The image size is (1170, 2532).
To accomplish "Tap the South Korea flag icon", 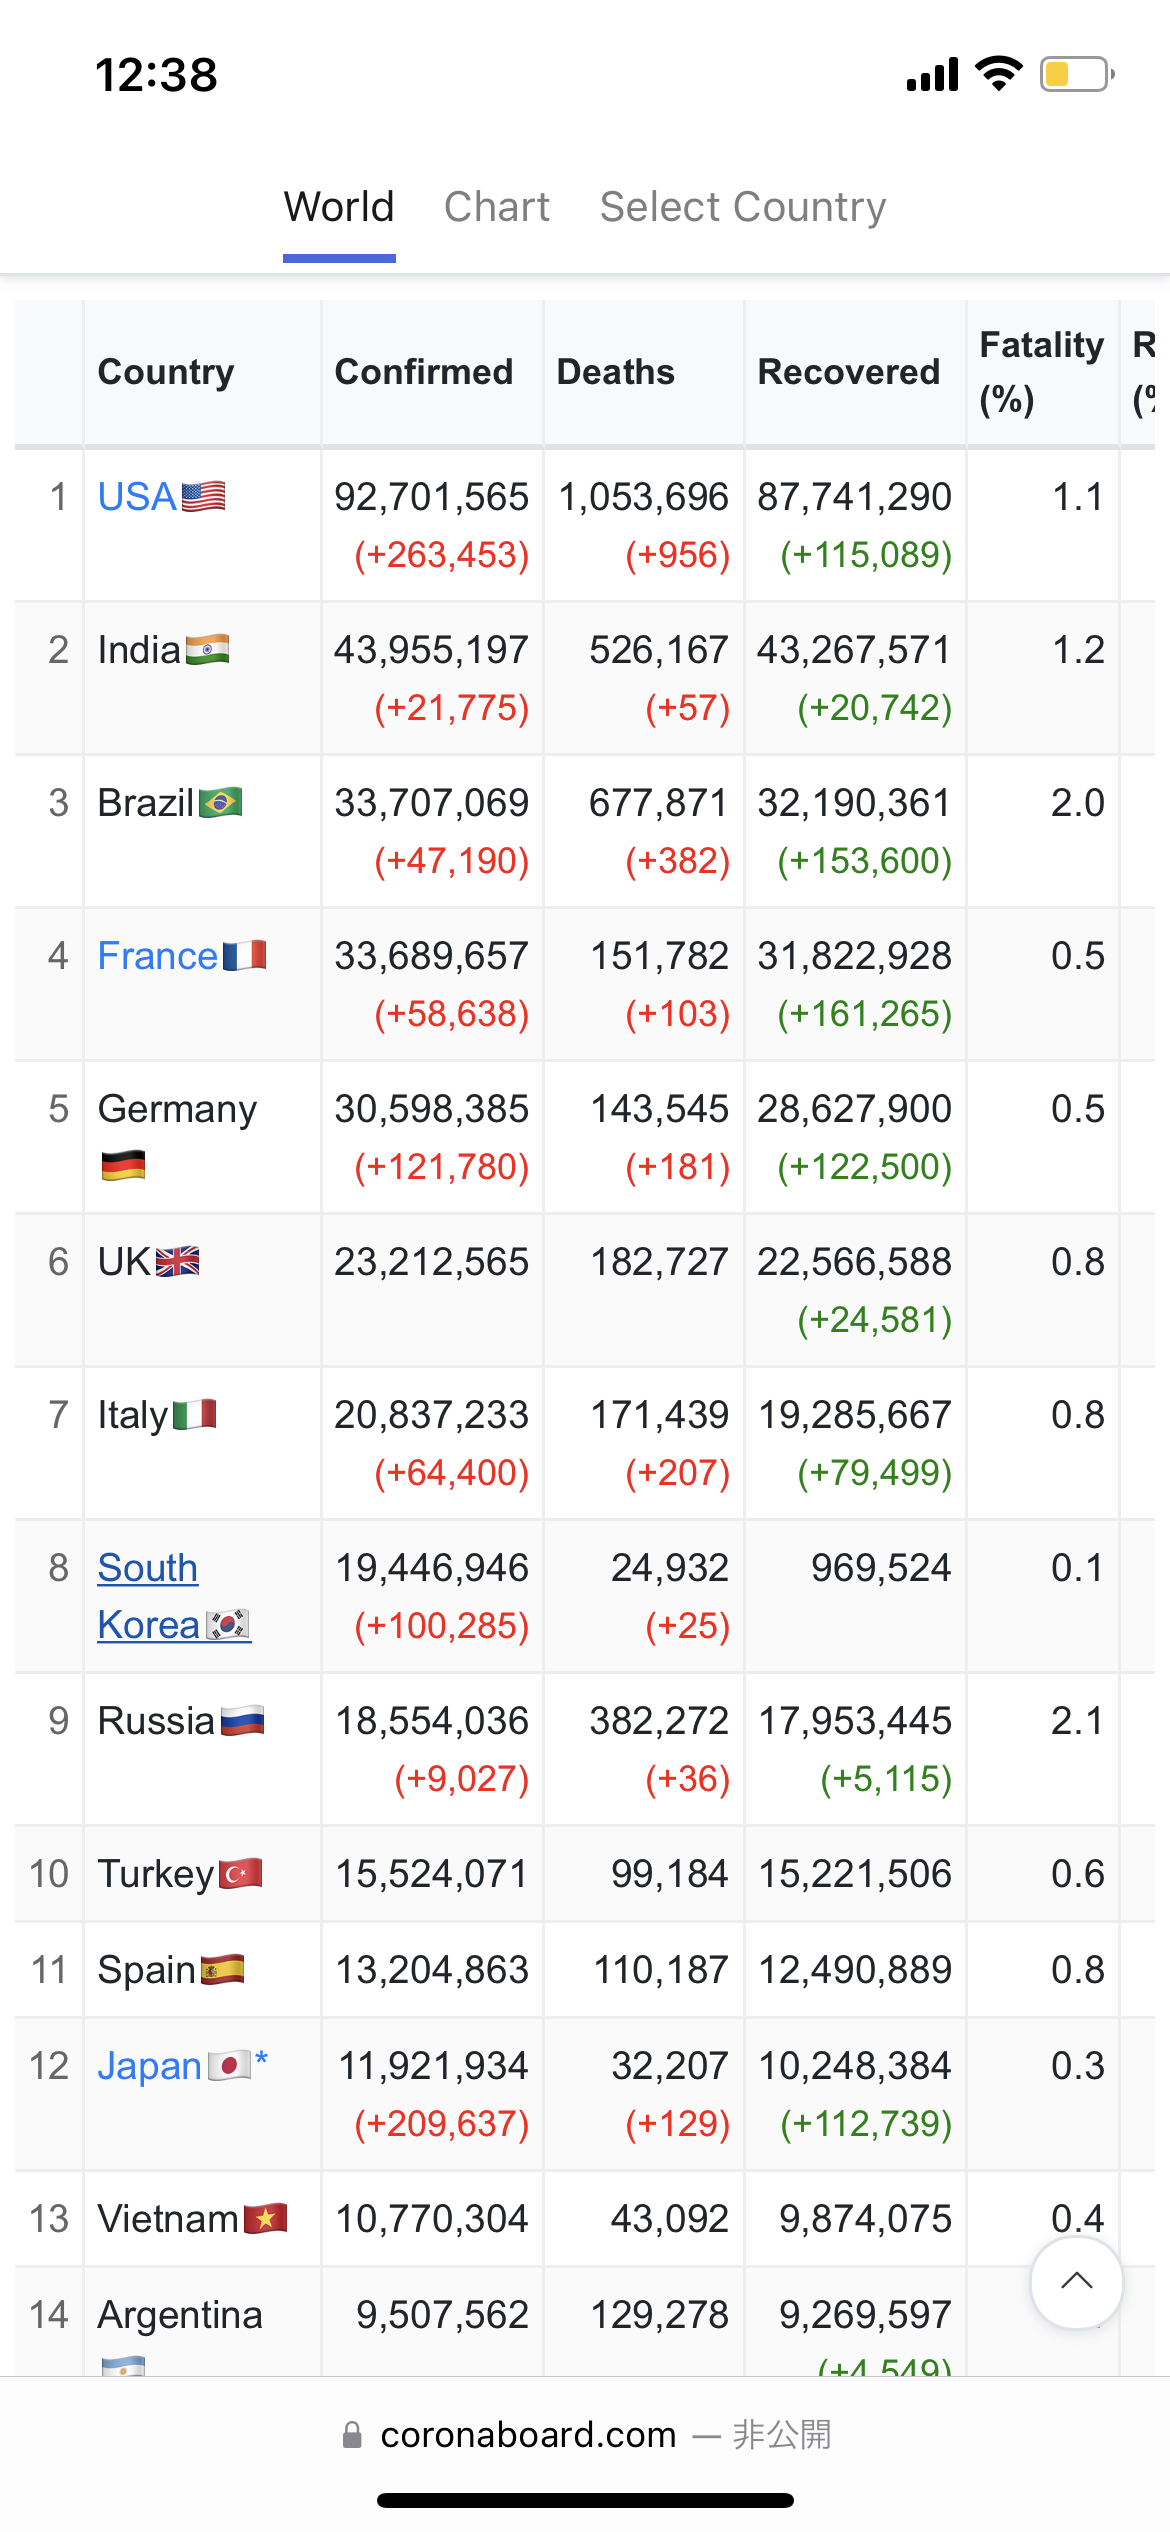I will tap(228, 1624).
